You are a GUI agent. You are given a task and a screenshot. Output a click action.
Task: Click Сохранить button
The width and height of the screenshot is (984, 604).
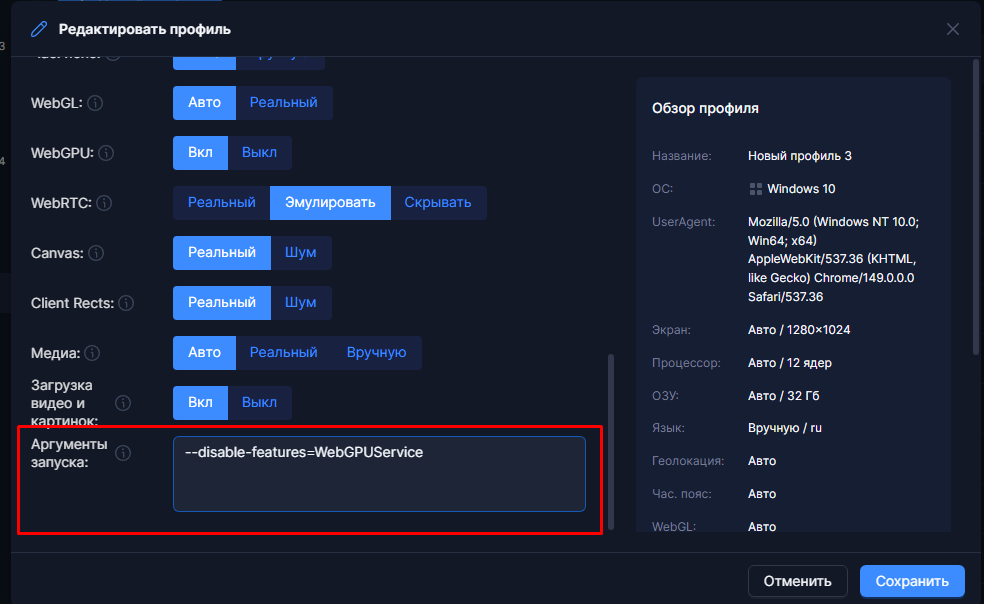(912, 581)
